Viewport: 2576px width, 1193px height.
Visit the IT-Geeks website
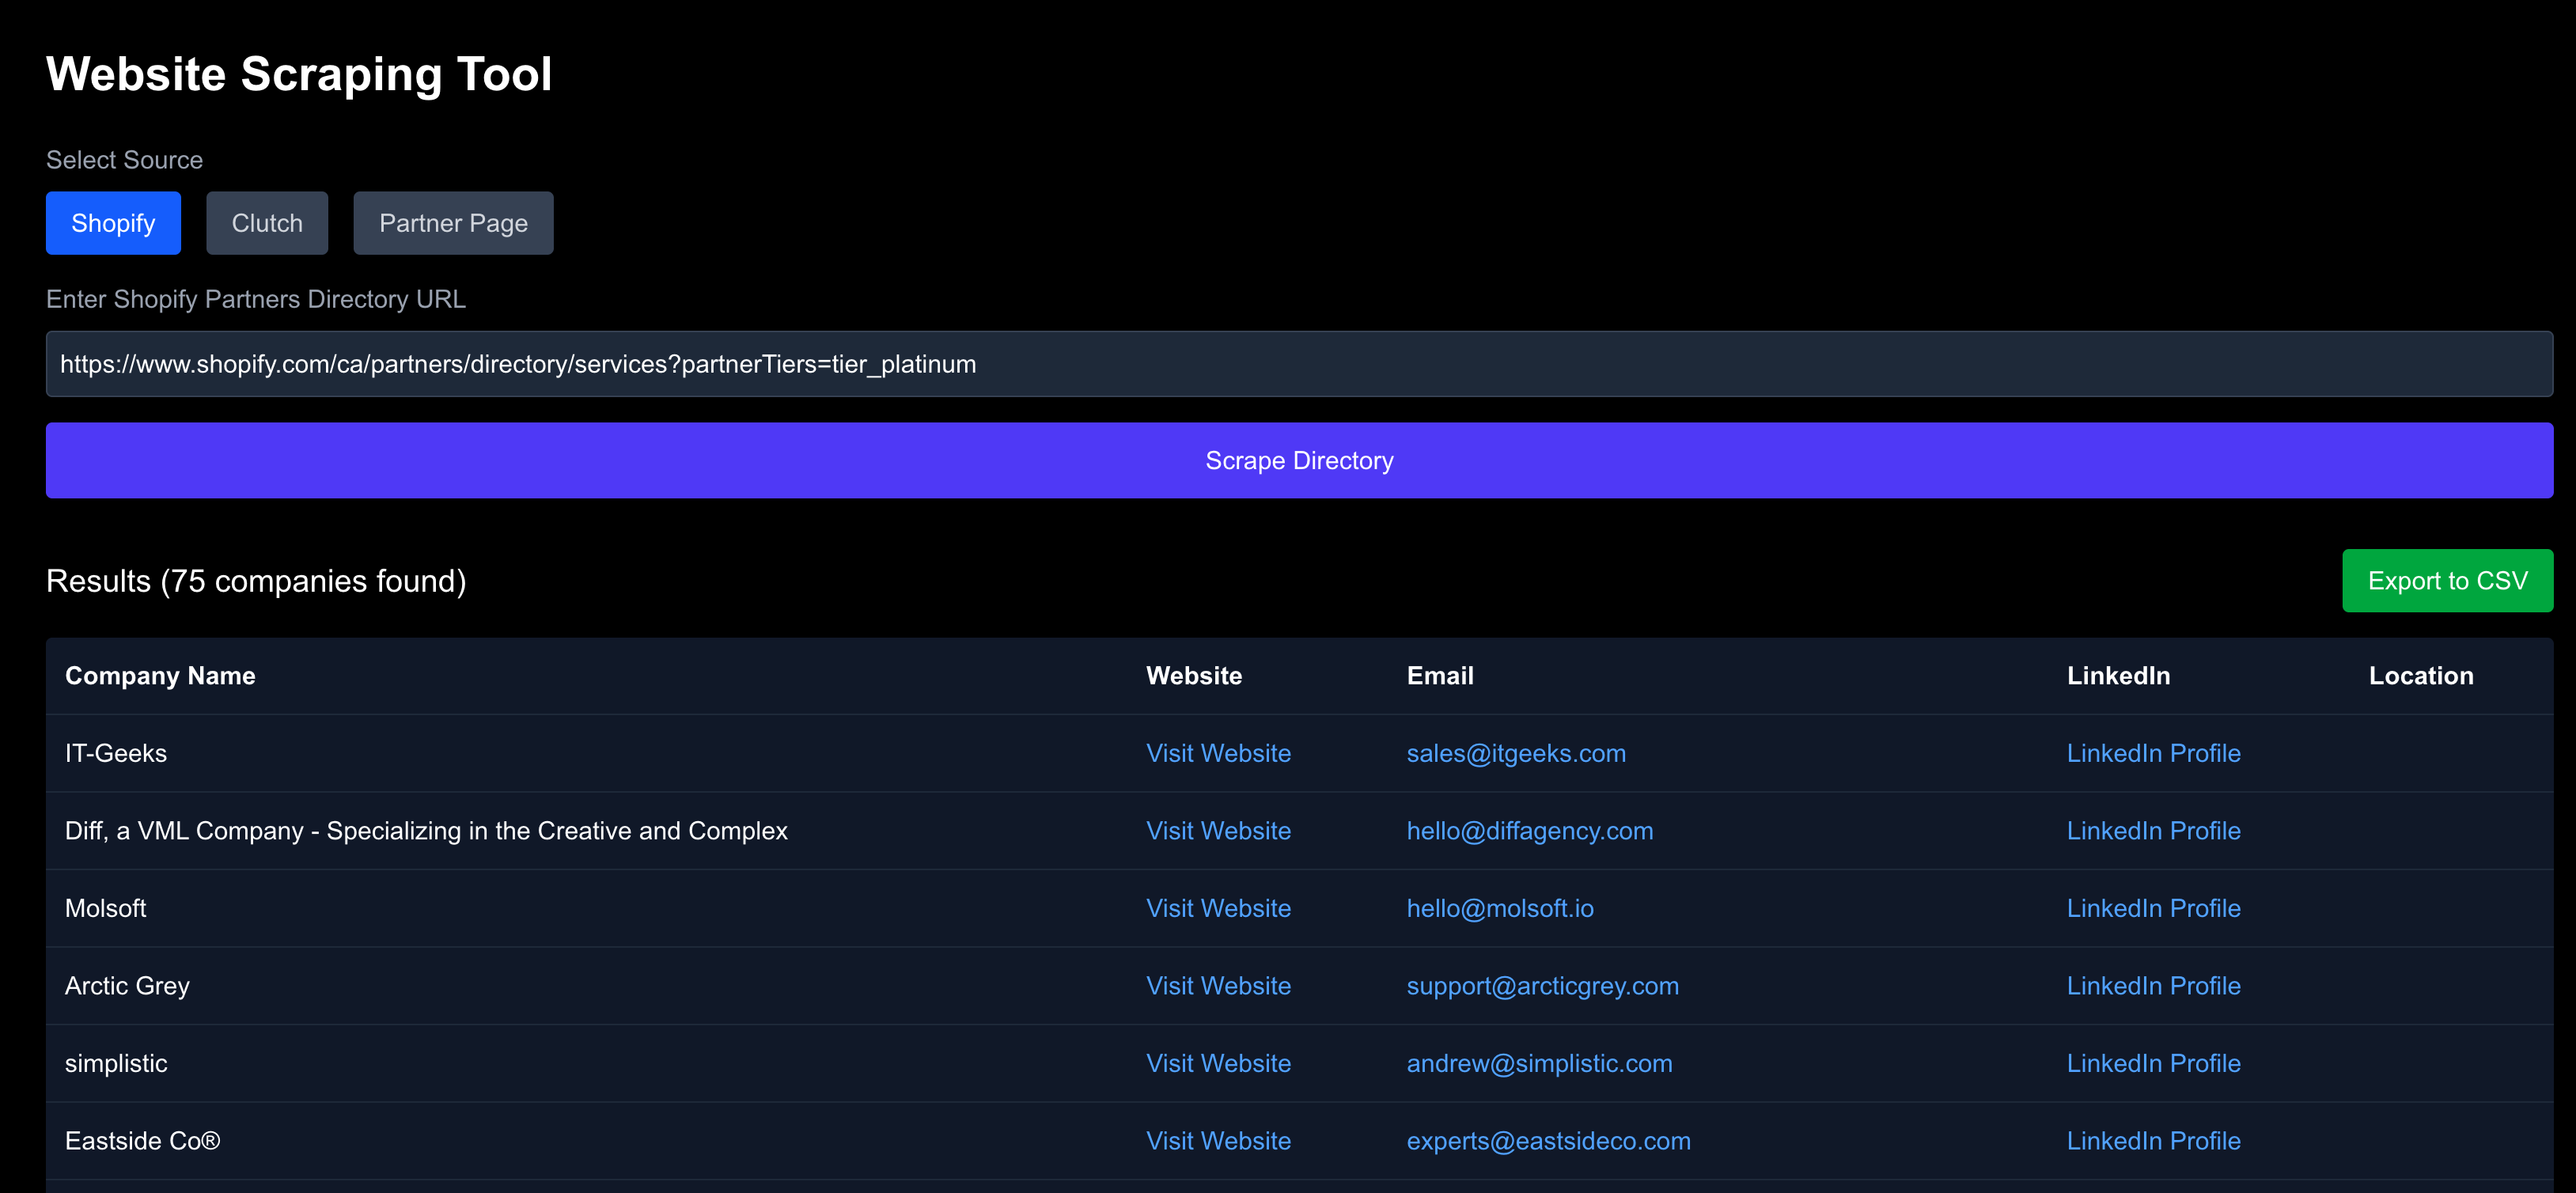click(1218, 753)
